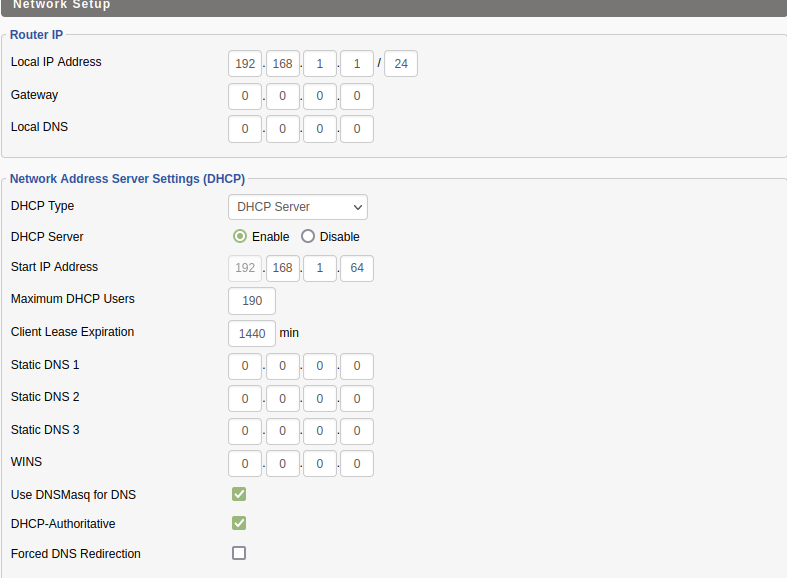Select Disable for DHCP Server
This screenshot has width=787, height=578.
(x=308, y=237)
